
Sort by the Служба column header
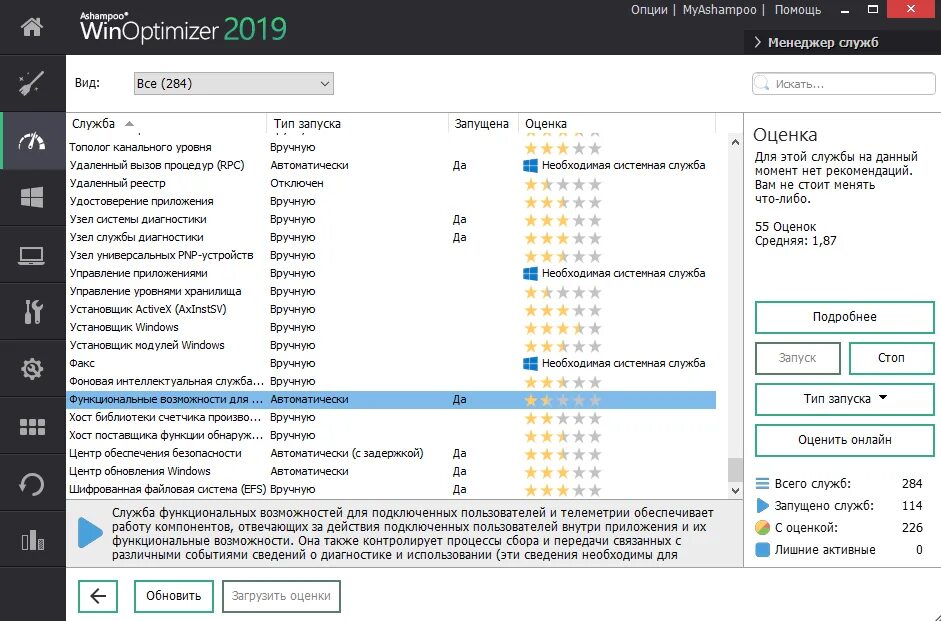(166, 124)
